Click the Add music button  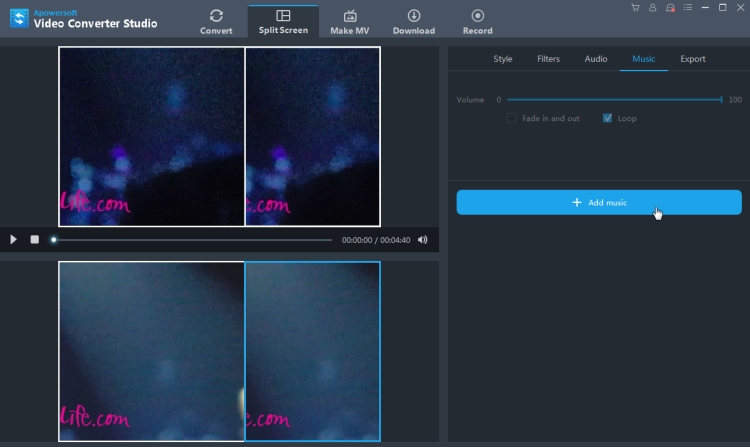point(599,202)
